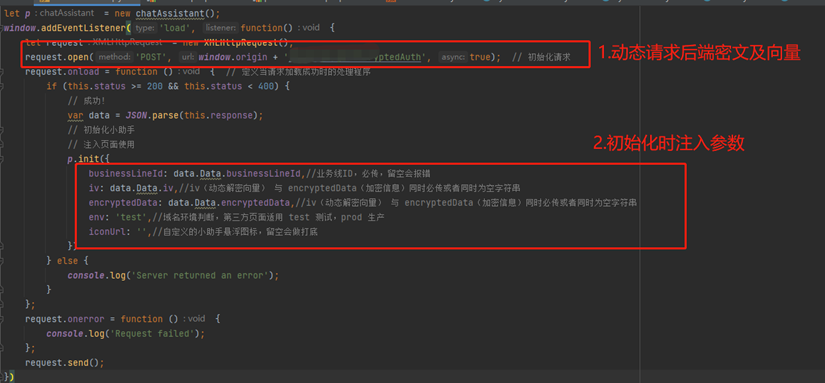The height and width of the screenshot is (383, 825).
Task: Collapse the window.addEventListener function block
Action: [2, 28]
